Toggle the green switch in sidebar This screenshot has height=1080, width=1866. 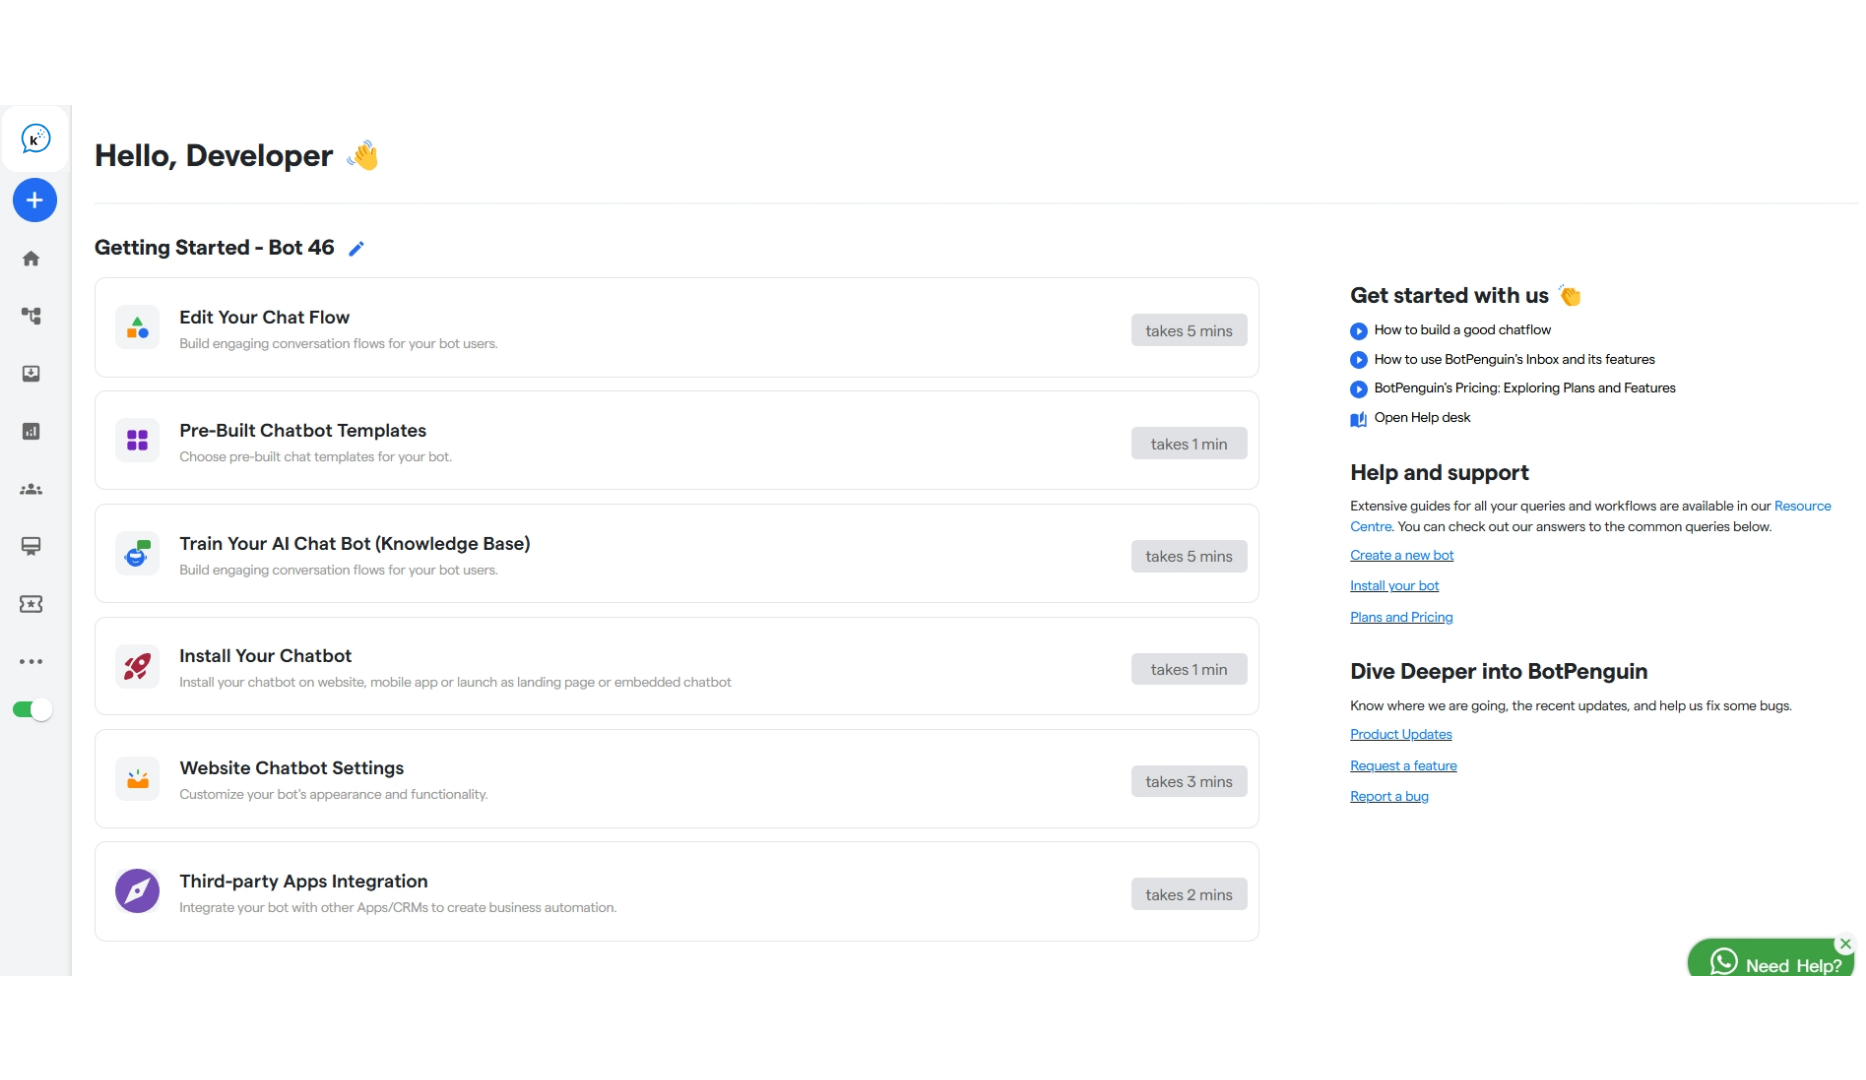(x=32, y=710)
